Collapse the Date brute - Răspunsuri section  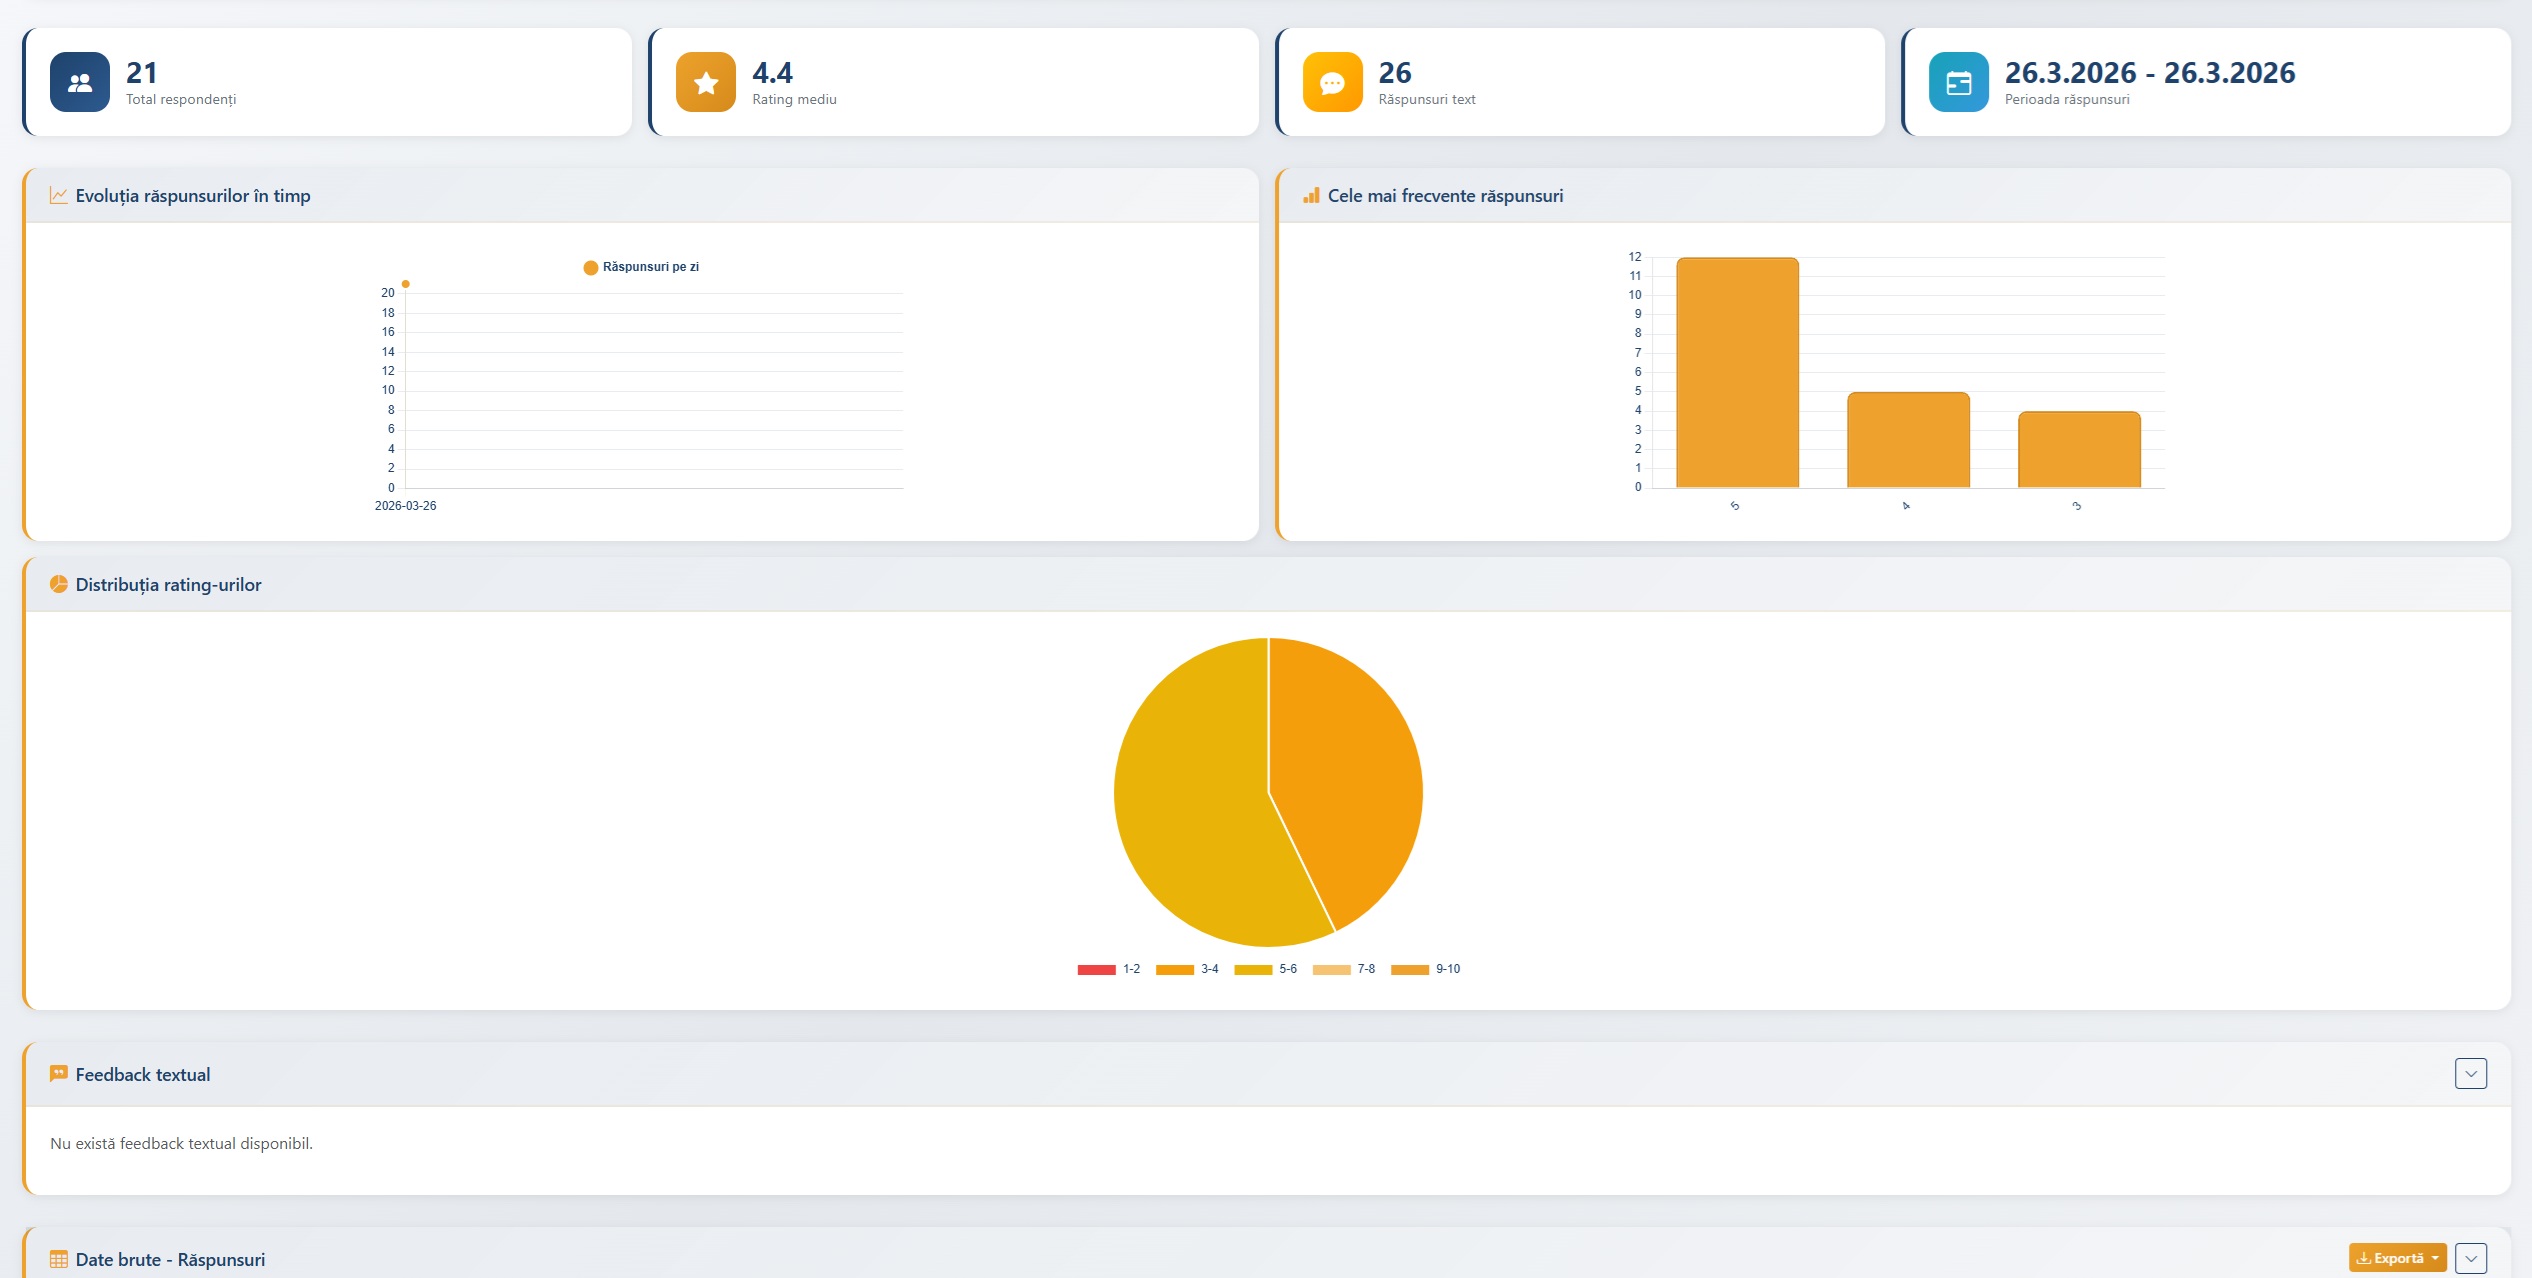[x=2470, y=1258]
